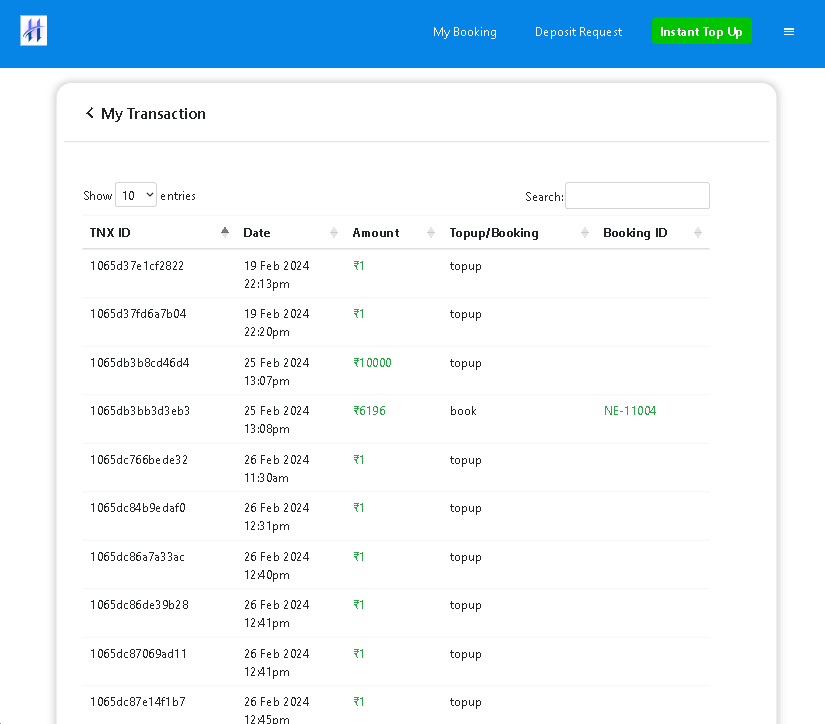825x724 pixels.
Task: Click the My Transaction heading
Action: [x=153, y=114]
